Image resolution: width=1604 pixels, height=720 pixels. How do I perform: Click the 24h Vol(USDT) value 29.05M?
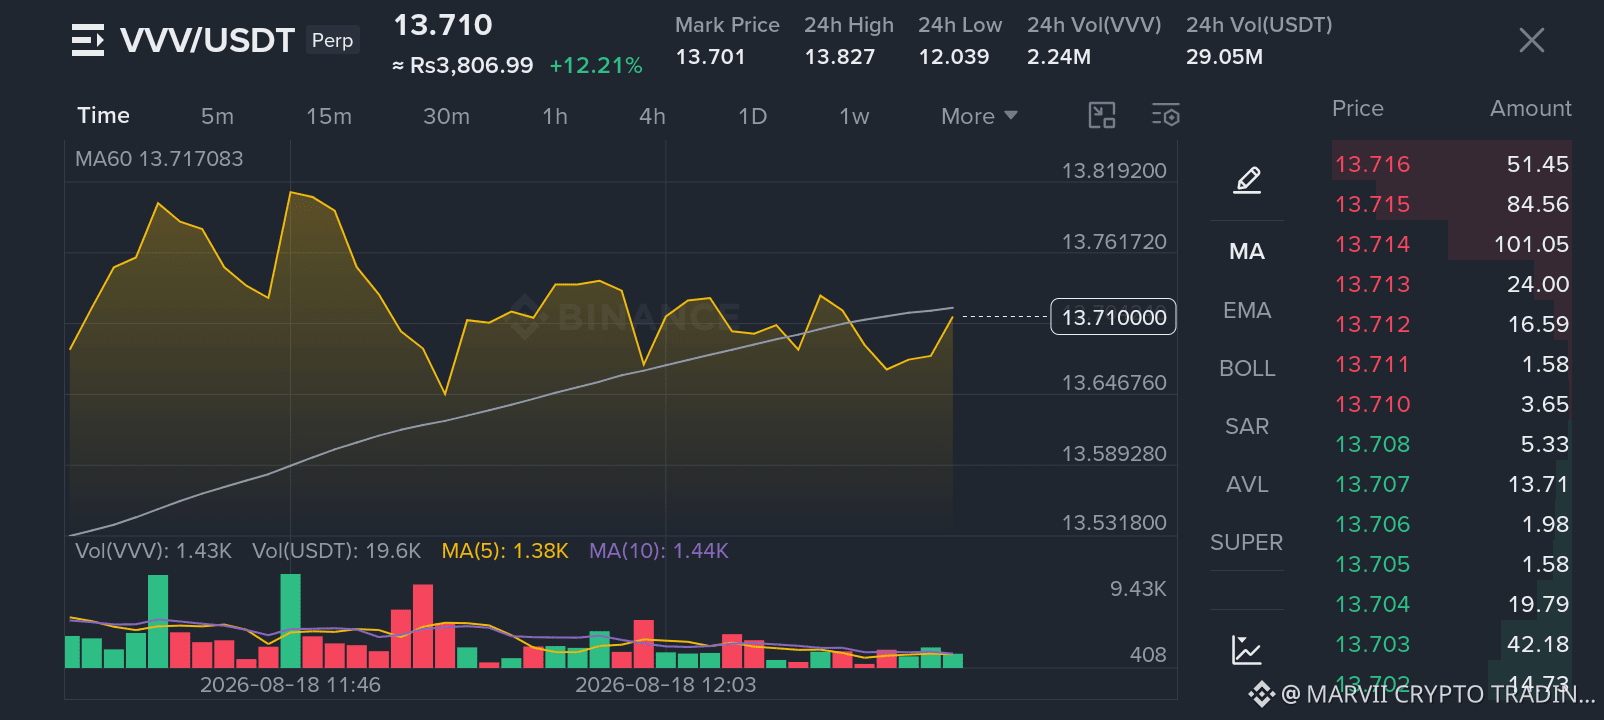(1224, 57)
